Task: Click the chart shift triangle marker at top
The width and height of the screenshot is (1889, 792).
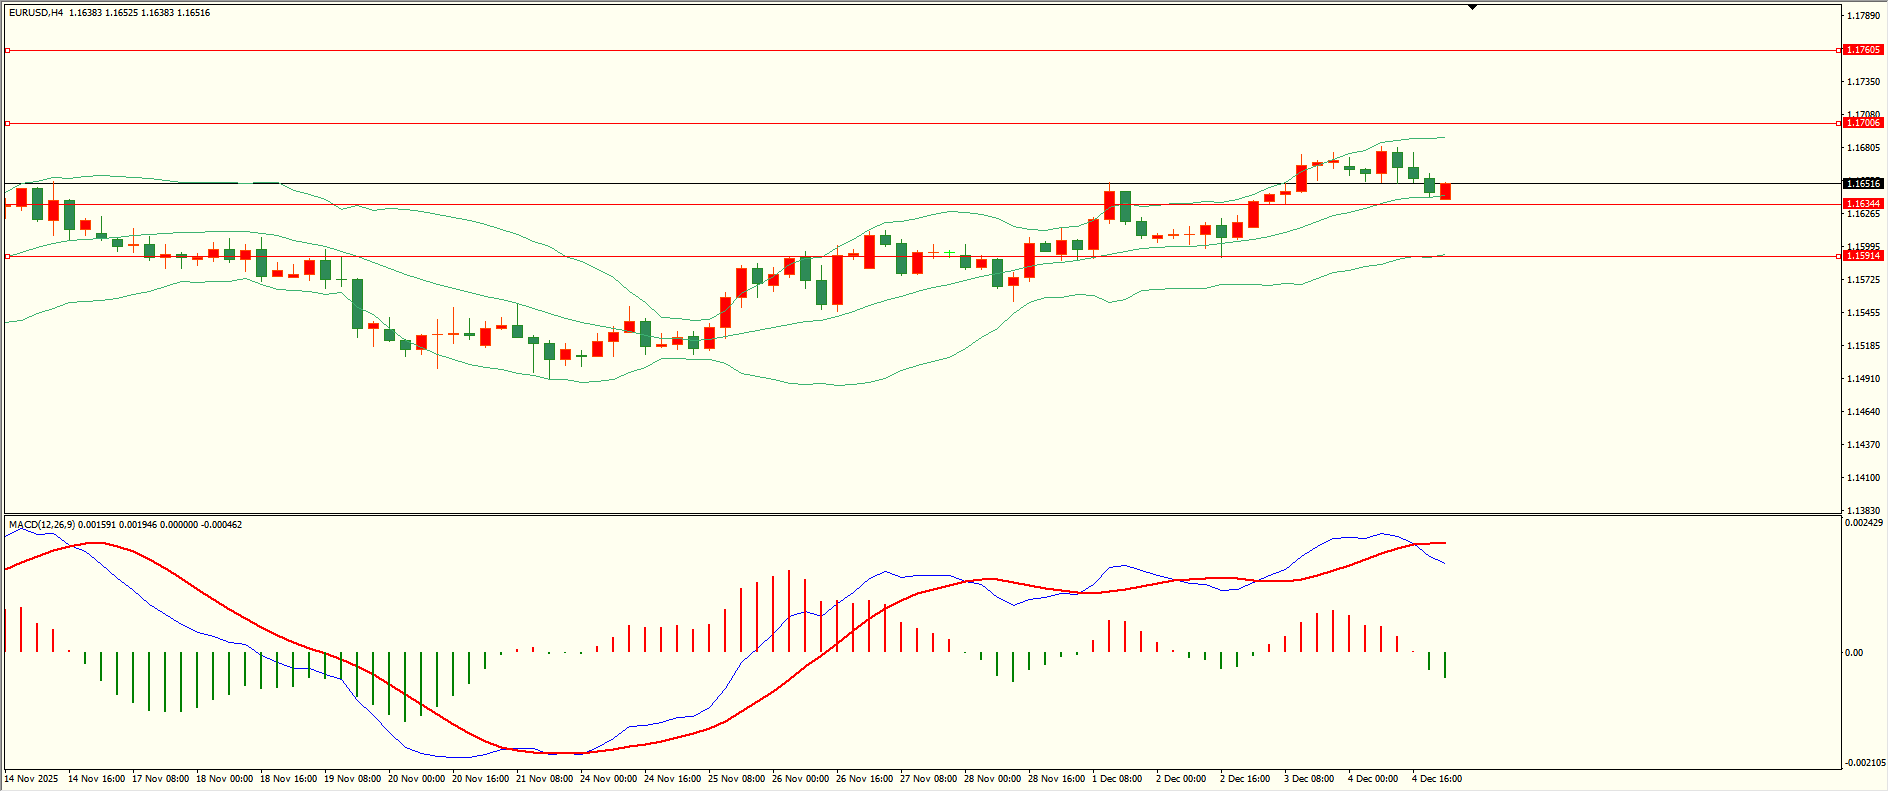Action: pyautogui.click(x=1472, y=7)
